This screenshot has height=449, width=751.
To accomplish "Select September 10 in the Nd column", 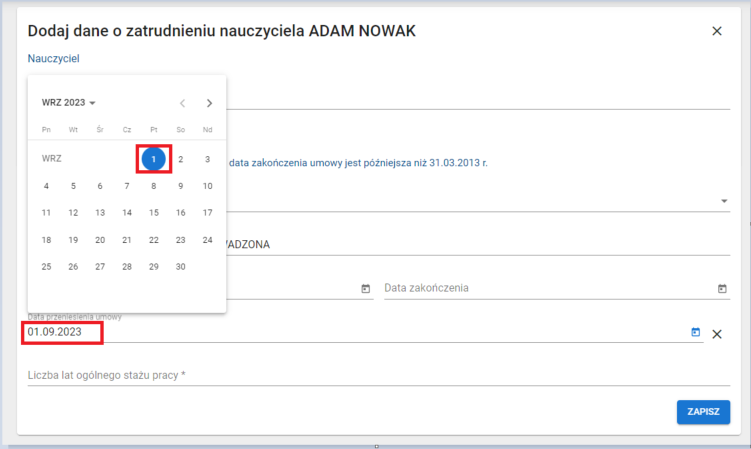I will point(207,186).
